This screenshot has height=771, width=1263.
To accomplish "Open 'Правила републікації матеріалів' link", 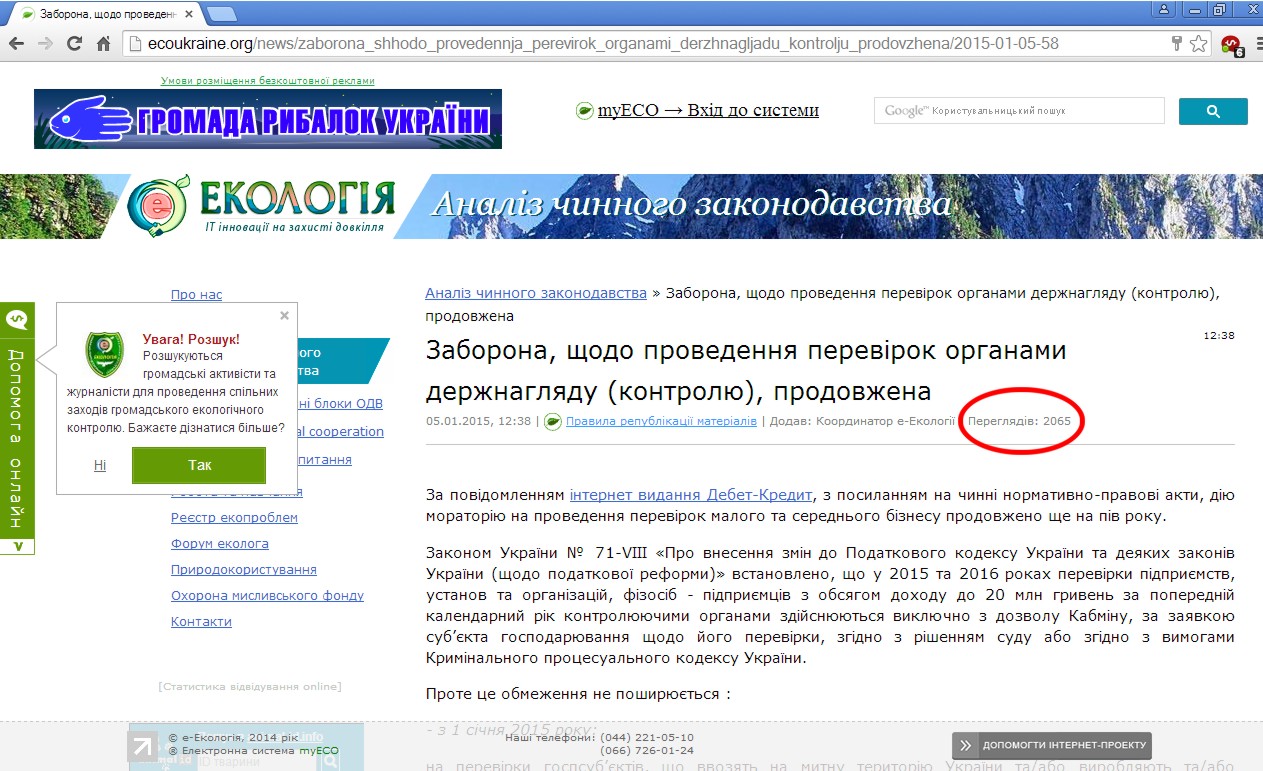I will (661, 421).
